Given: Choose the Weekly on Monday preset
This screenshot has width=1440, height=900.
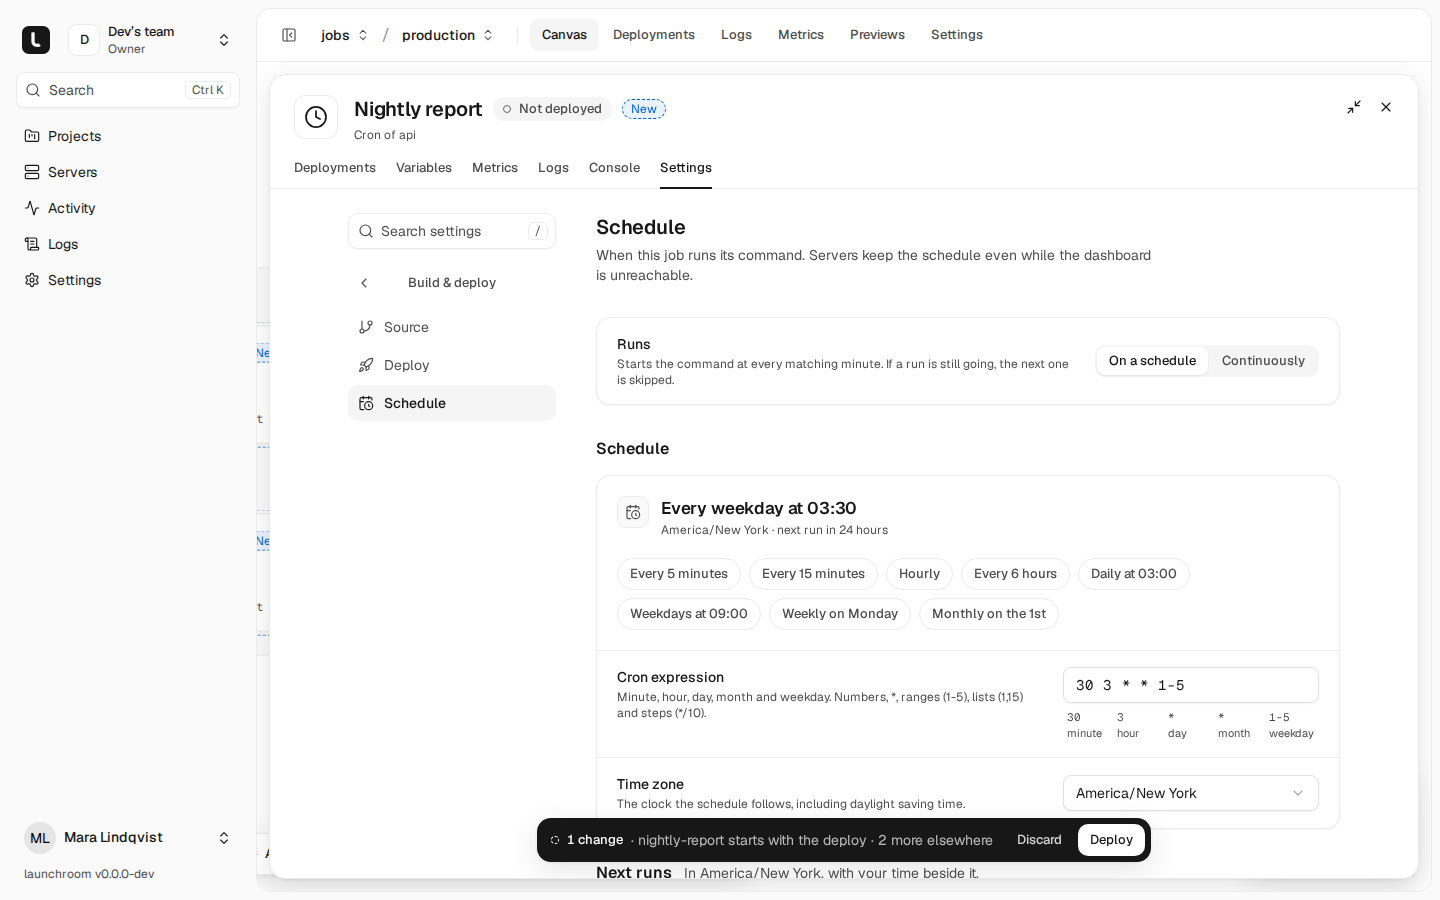Looking at the screenshot, I should 840,614.
